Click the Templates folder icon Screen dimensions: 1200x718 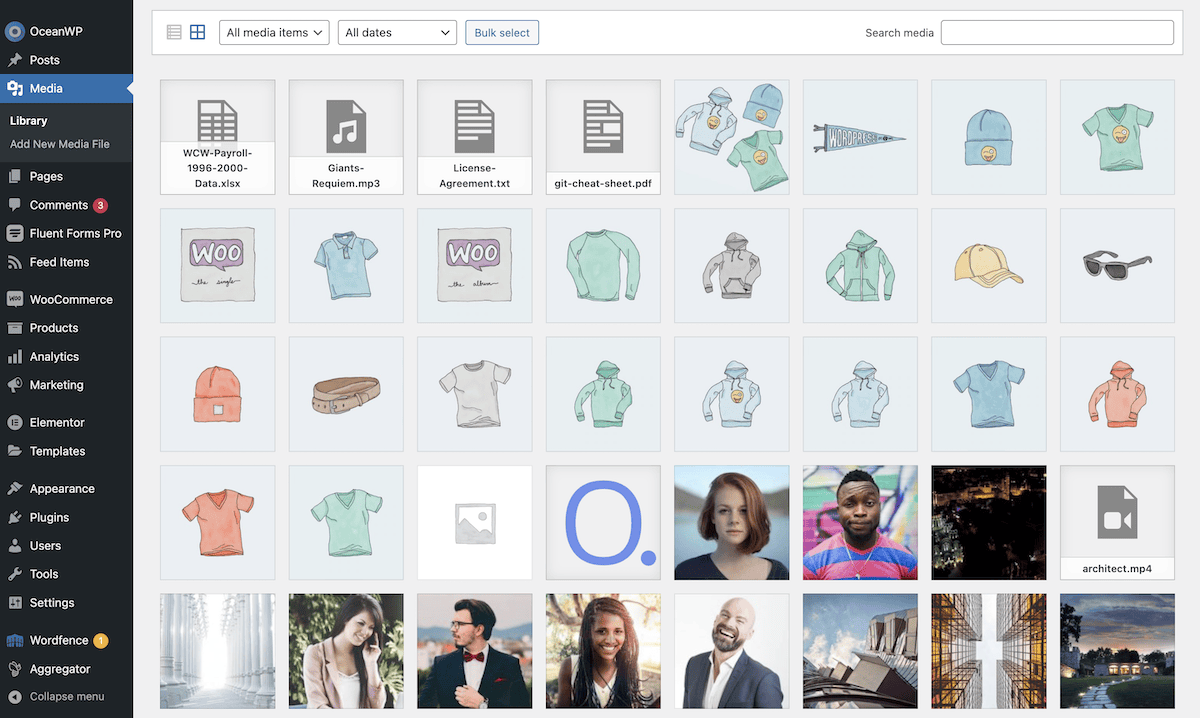[14, 451]
